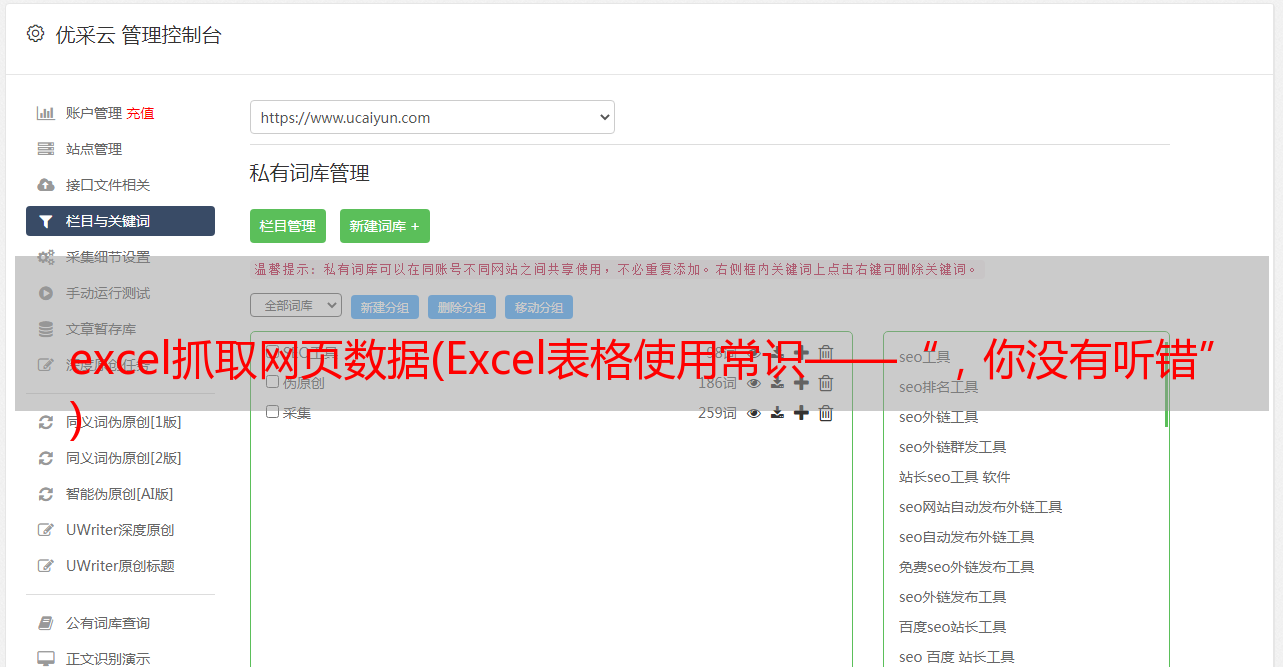
Task: View keywords of the 伪原创 library
Action: tap(754, 383)
